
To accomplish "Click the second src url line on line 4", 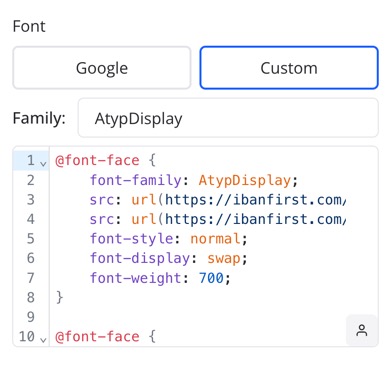I will pyautogui.click(x=218, y=219).
